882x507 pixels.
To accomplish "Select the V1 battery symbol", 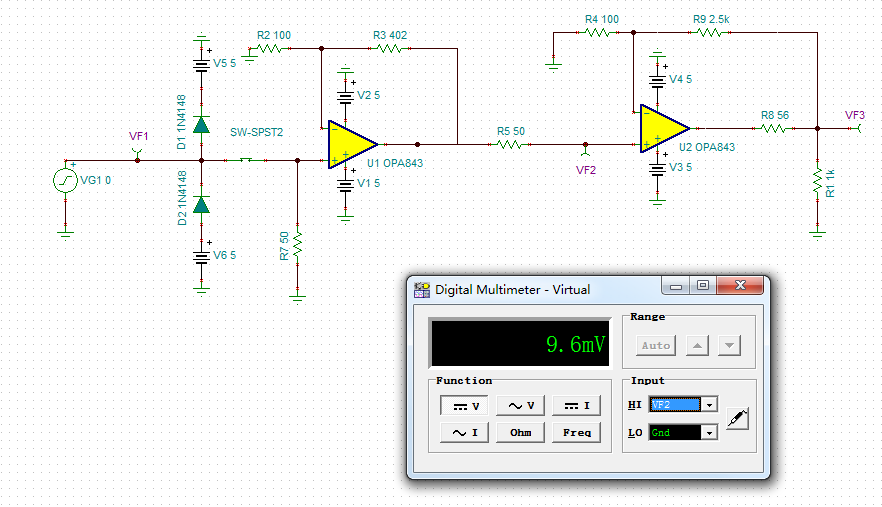I will (x=345, y=185).
